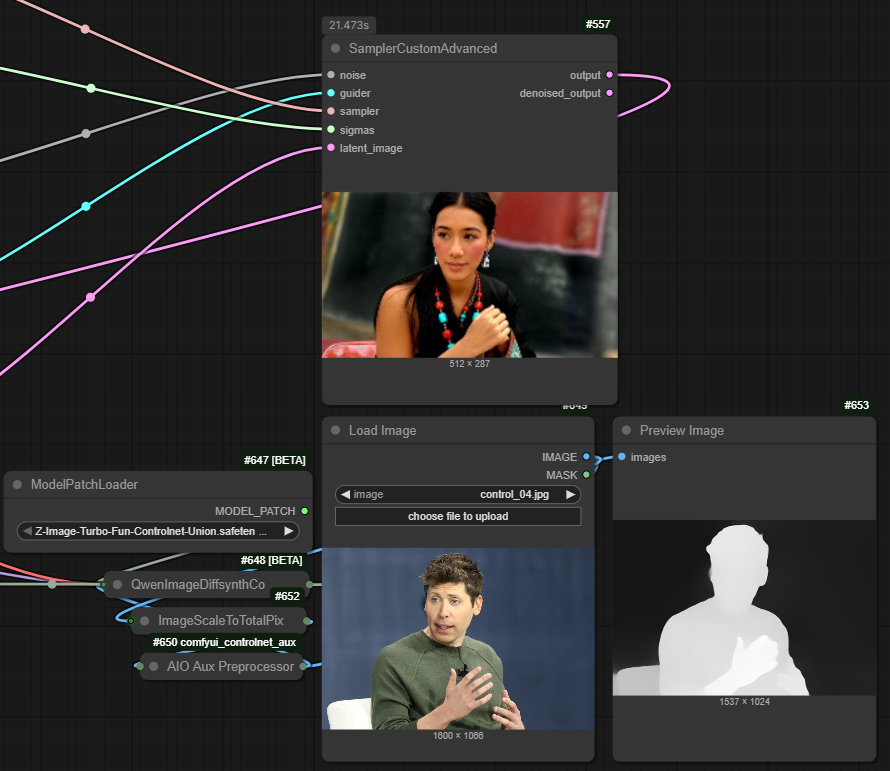Click the QwenImageDiffsynthCo right output socket

click(x=309, y=584)
